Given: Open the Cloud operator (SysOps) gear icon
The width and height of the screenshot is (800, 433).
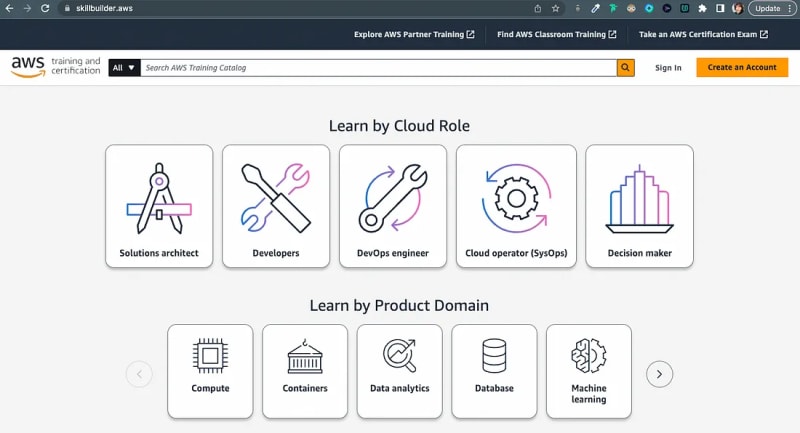Looking at the screenshot, I should pos(516,198).
